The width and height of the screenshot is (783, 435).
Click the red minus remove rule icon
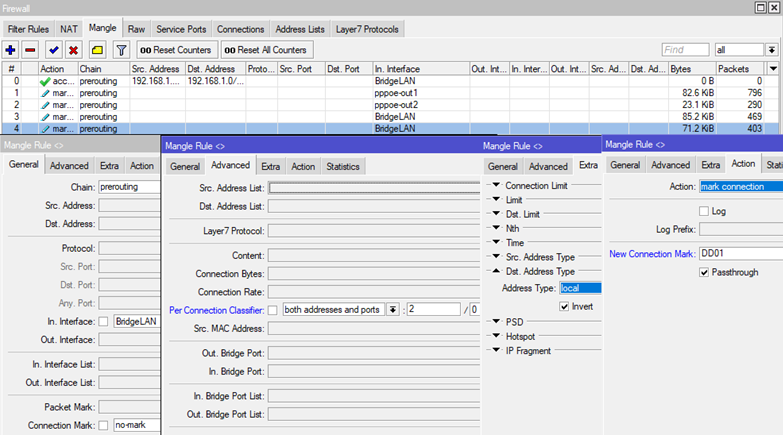[x=31, y=49]
